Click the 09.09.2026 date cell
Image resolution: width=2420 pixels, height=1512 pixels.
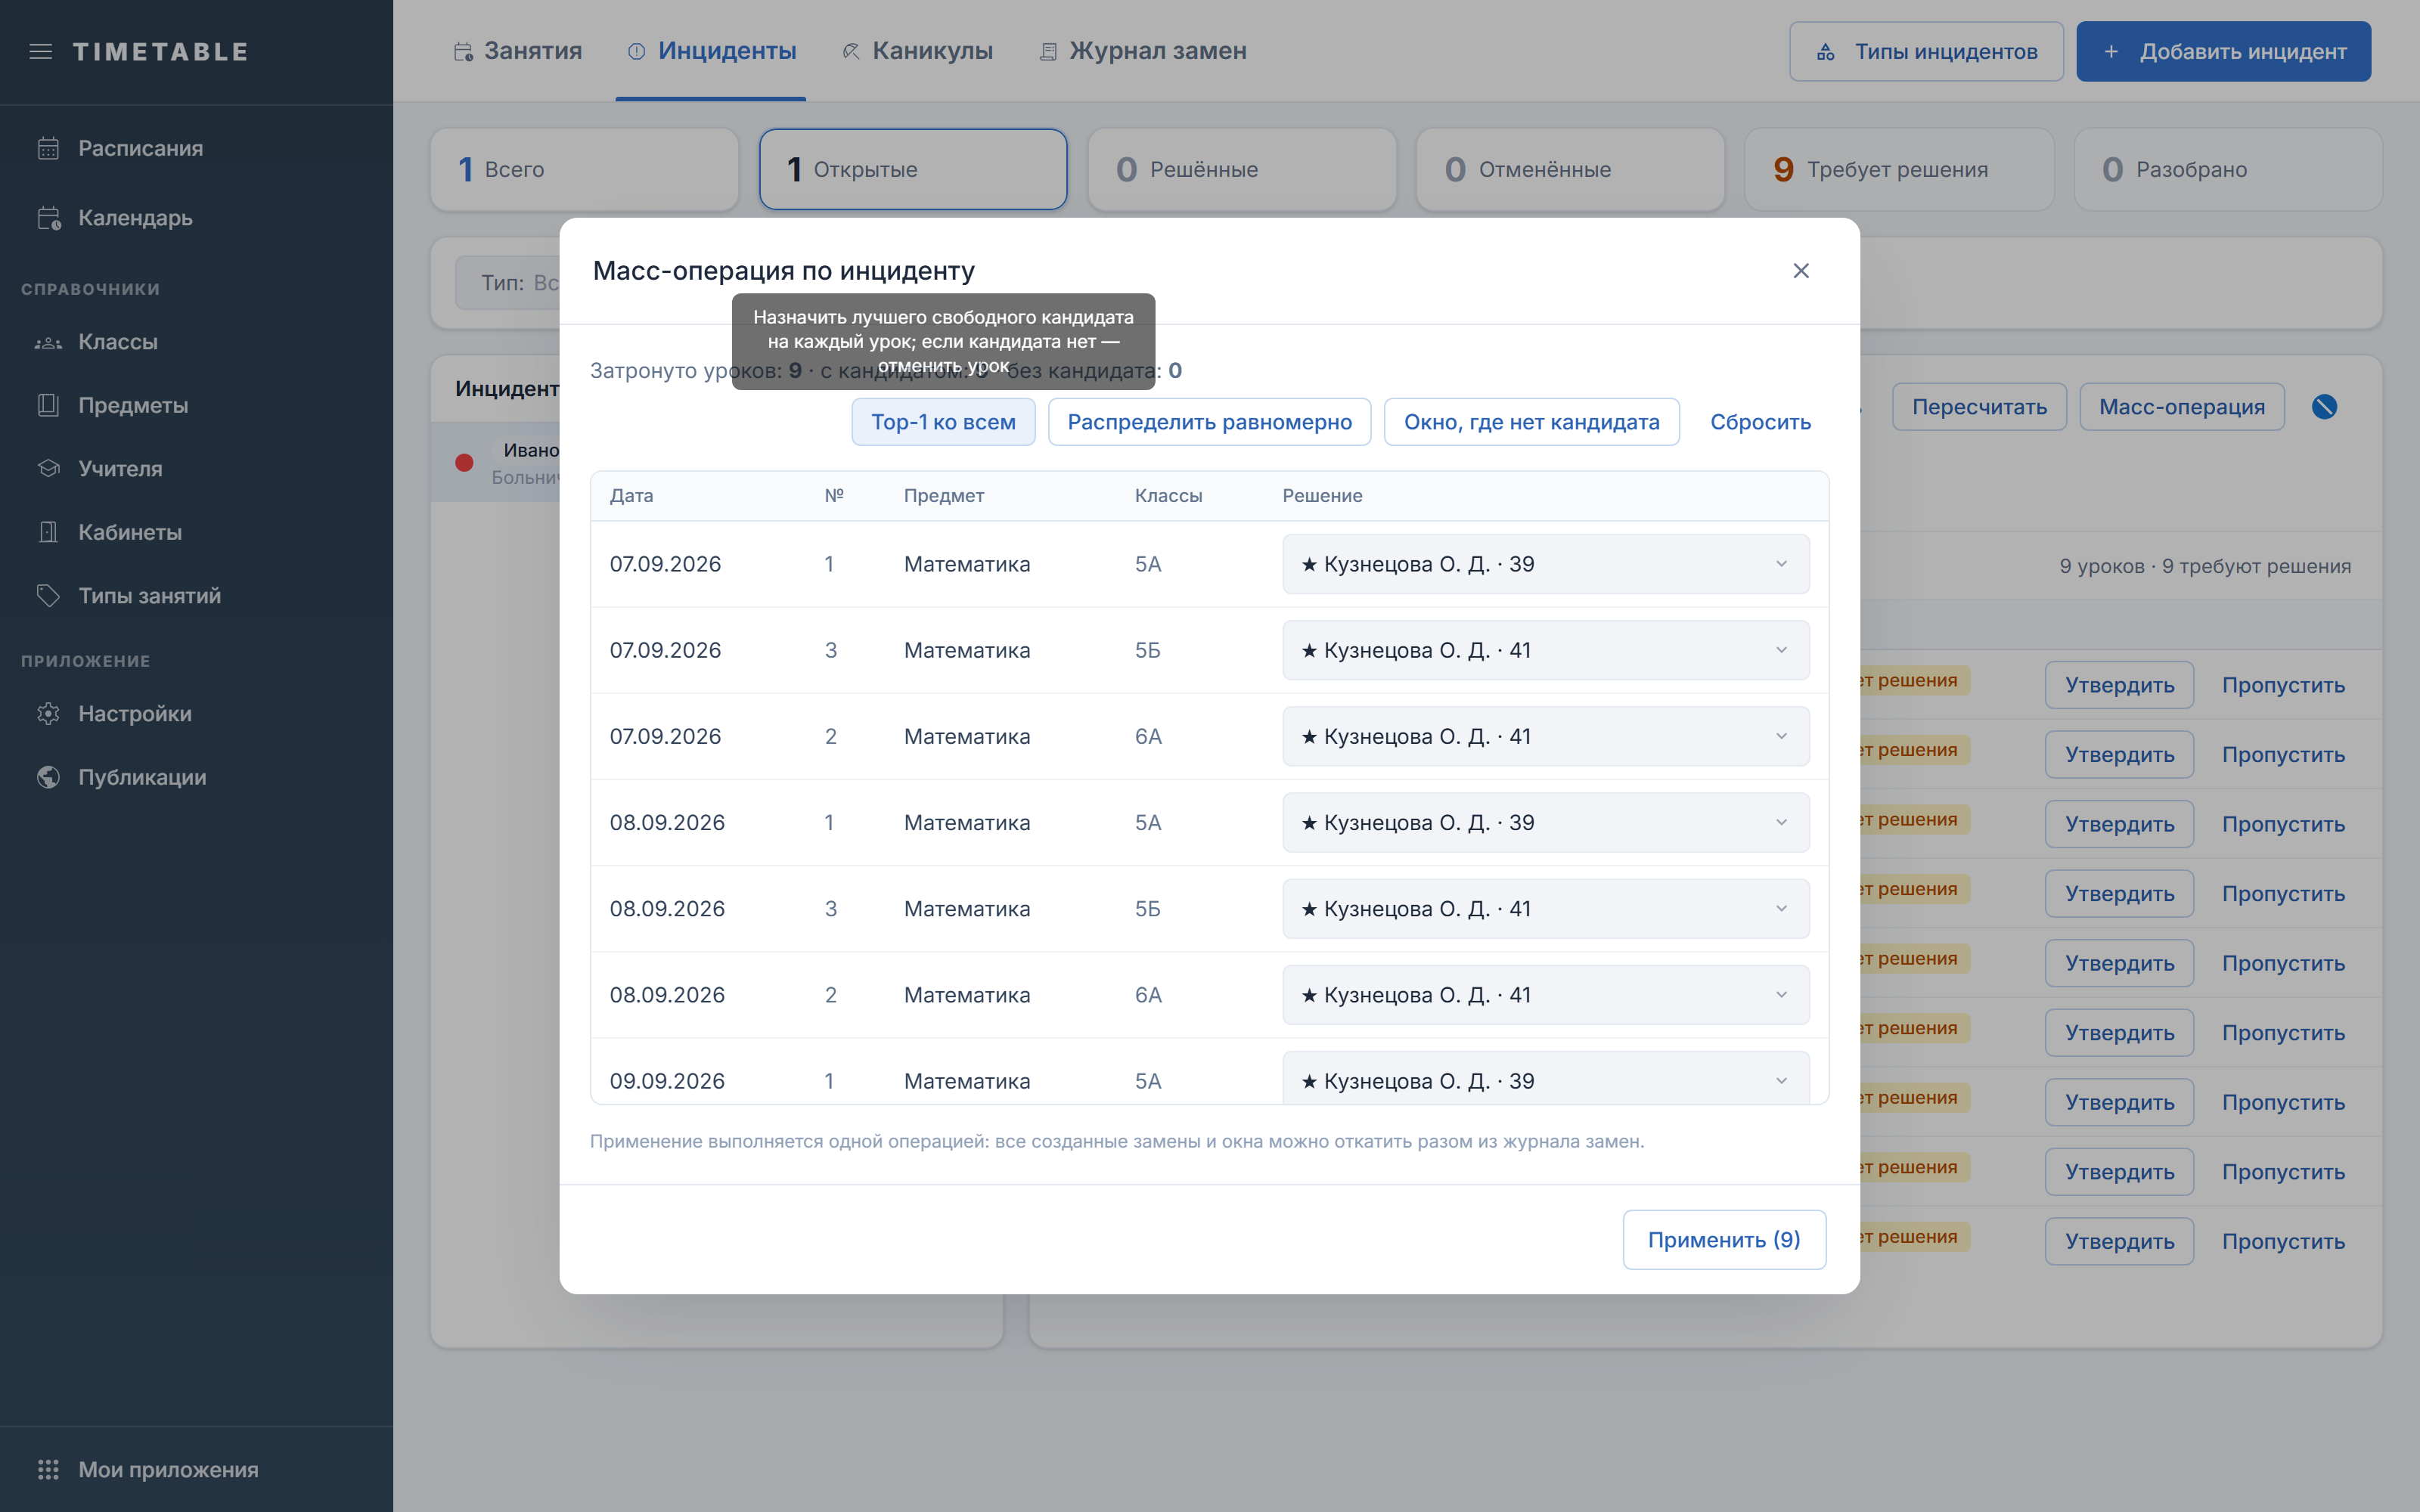pyautogui.click(x=667, y=1081)
